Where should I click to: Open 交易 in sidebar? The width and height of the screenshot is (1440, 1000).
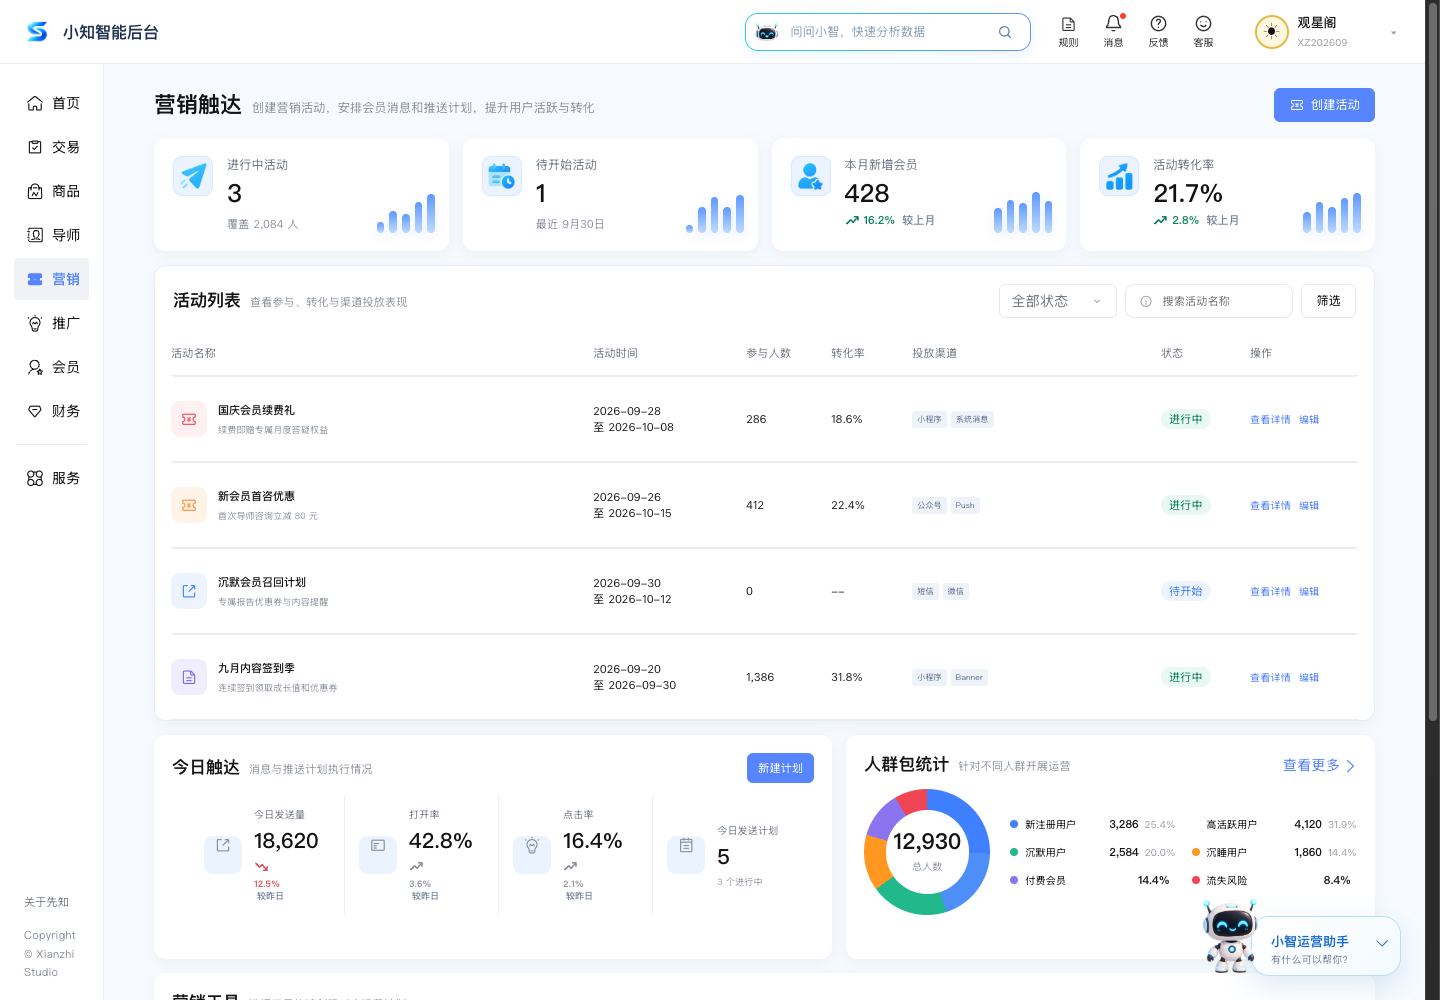(x=52, y=147)
